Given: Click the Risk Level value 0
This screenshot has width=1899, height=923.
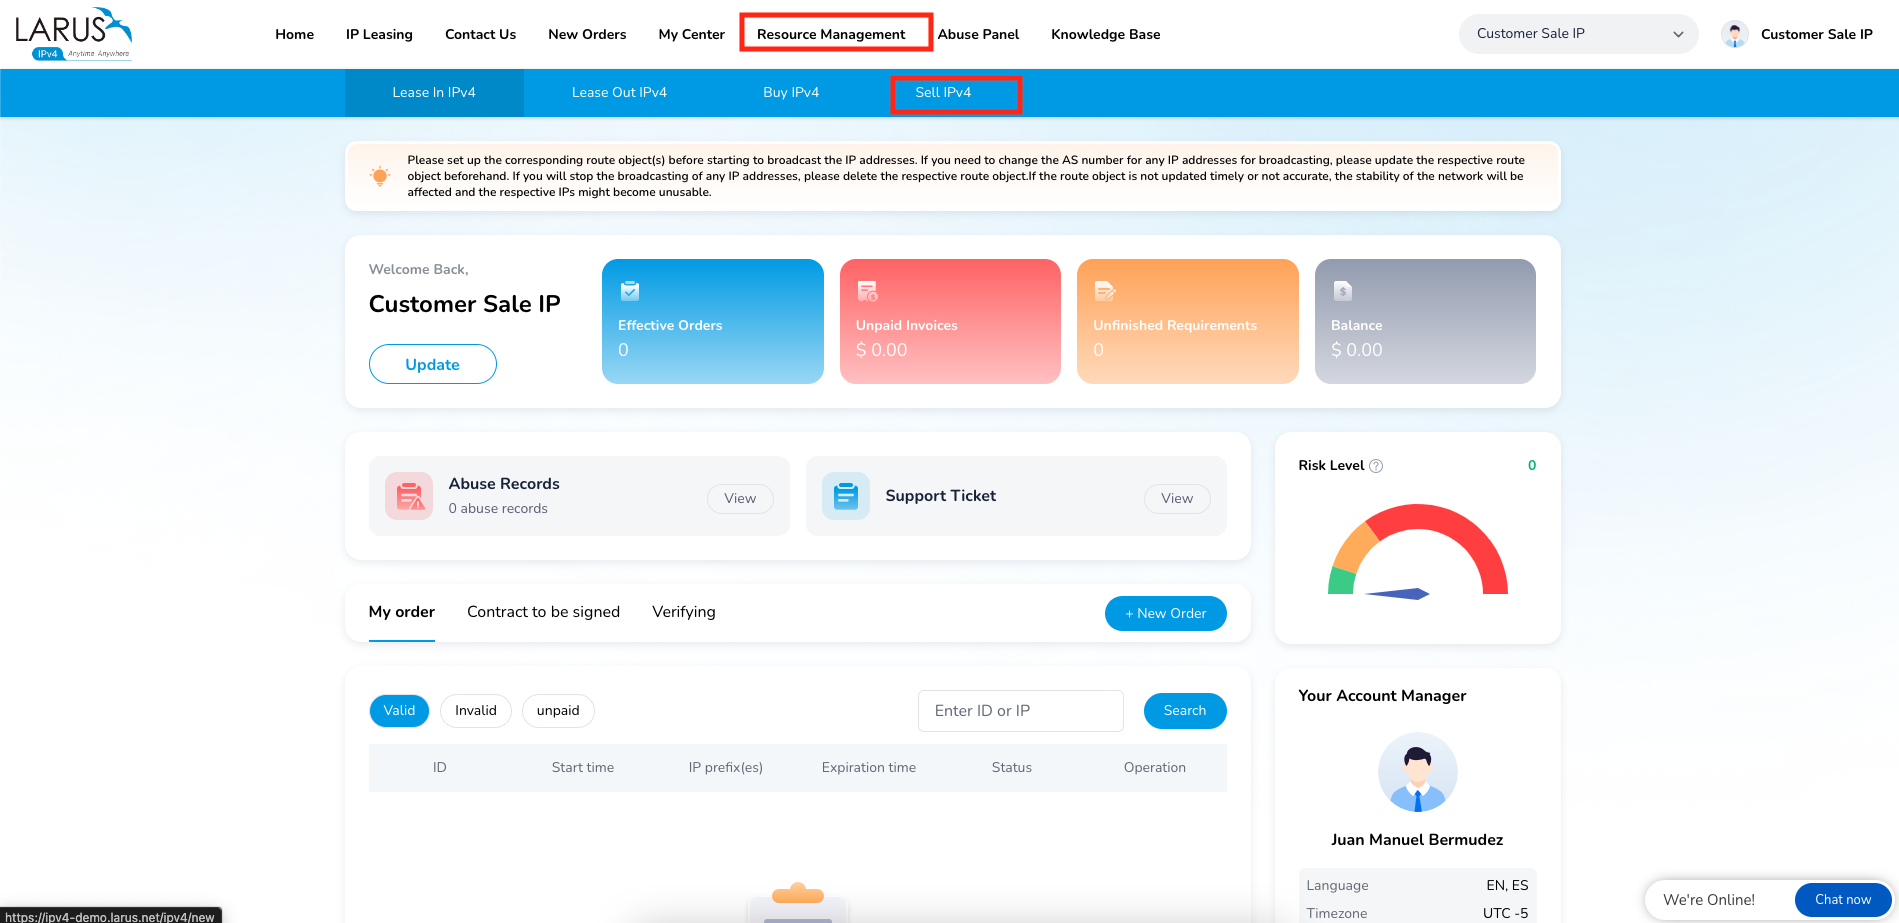Looking at the screenshot, I should tap(1532, 466).
